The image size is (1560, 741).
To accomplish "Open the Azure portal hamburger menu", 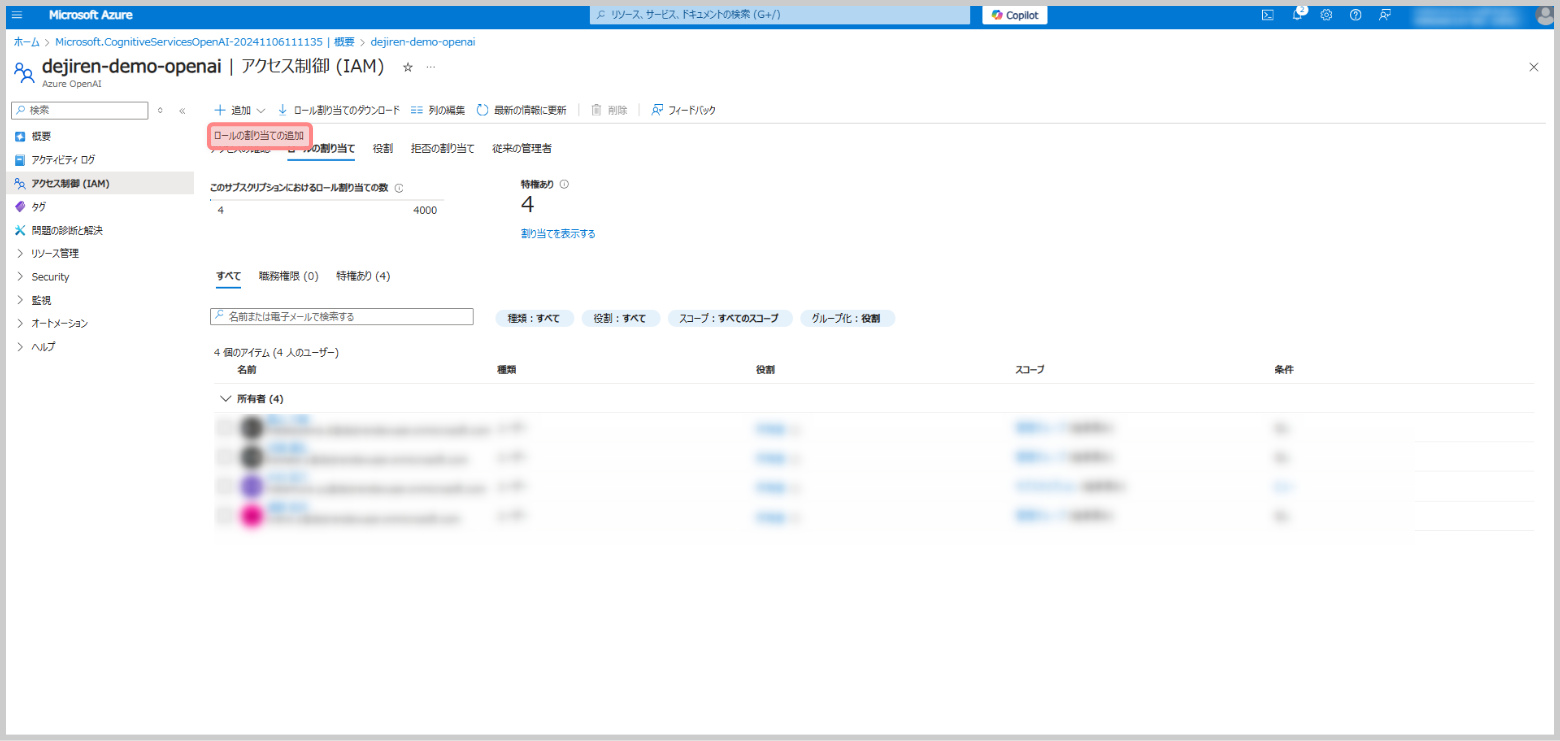I will pos(17,15).
